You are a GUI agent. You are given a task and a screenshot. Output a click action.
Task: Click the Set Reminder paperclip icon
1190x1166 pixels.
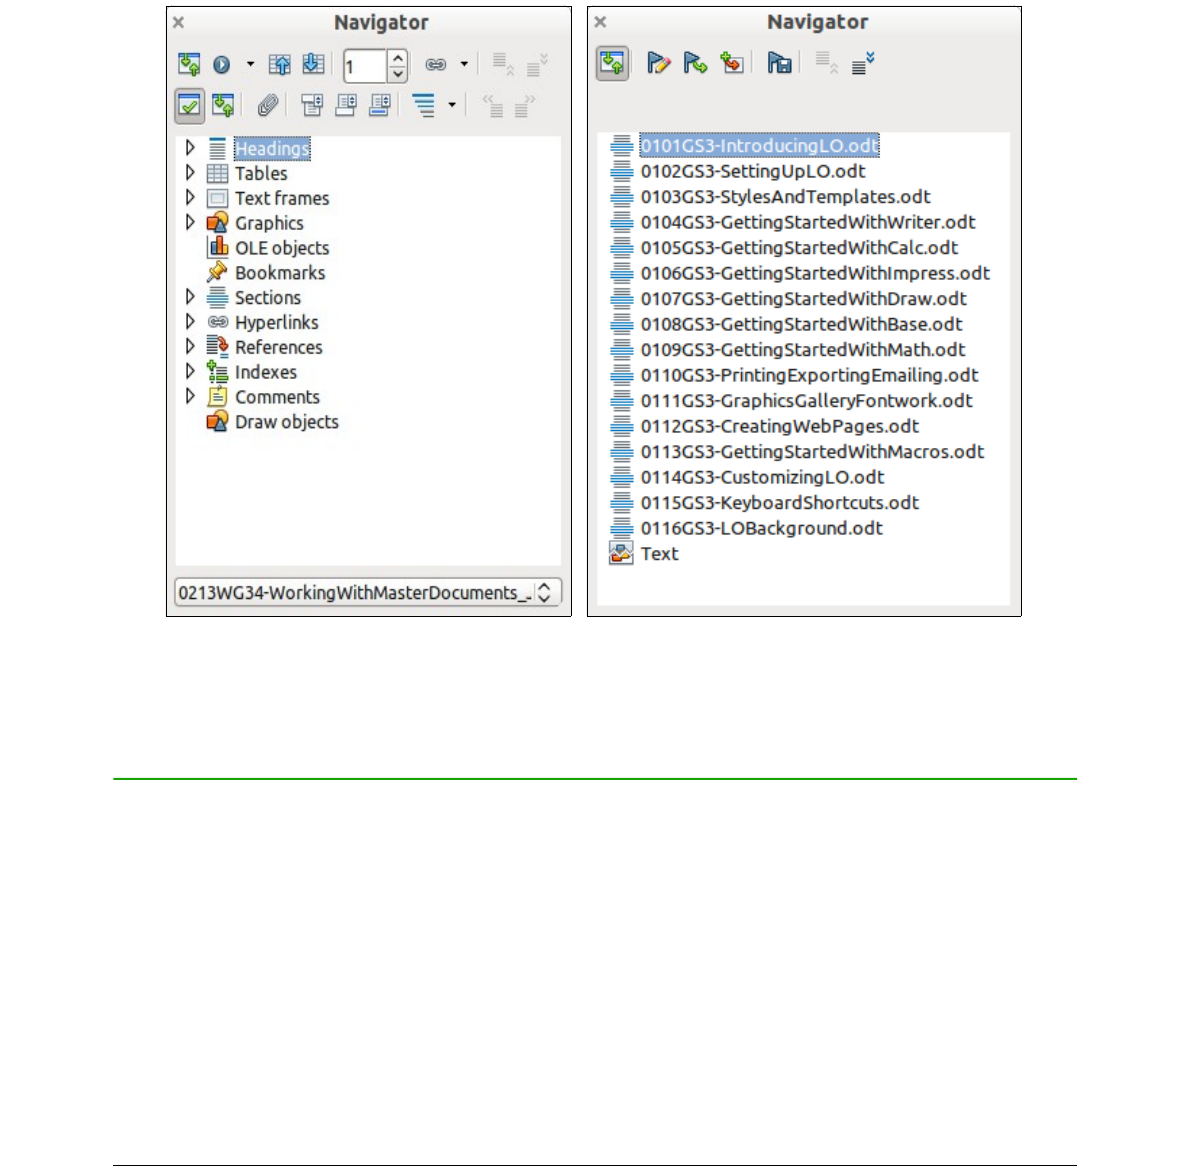267,105
